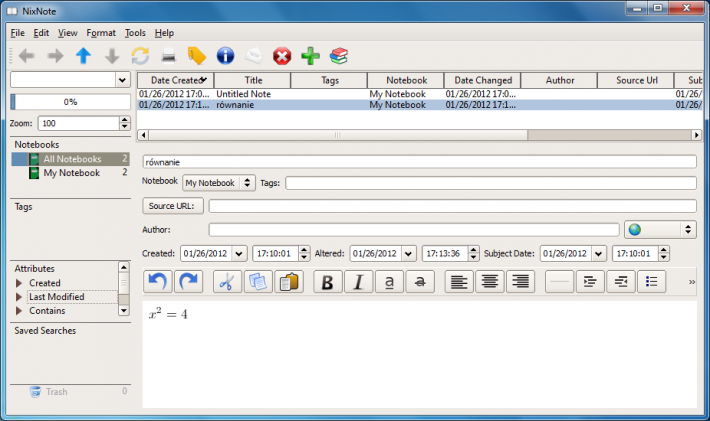Add a new note with the green plus icon

coord(310,56)
